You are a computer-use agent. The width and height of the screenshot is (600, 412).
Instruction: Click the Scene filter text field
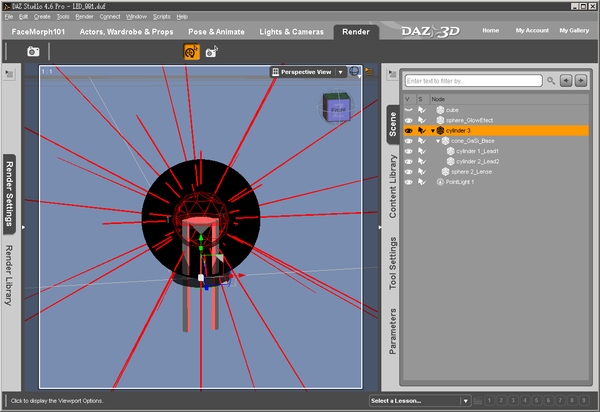pyautogui.click(x=473, y=81)
